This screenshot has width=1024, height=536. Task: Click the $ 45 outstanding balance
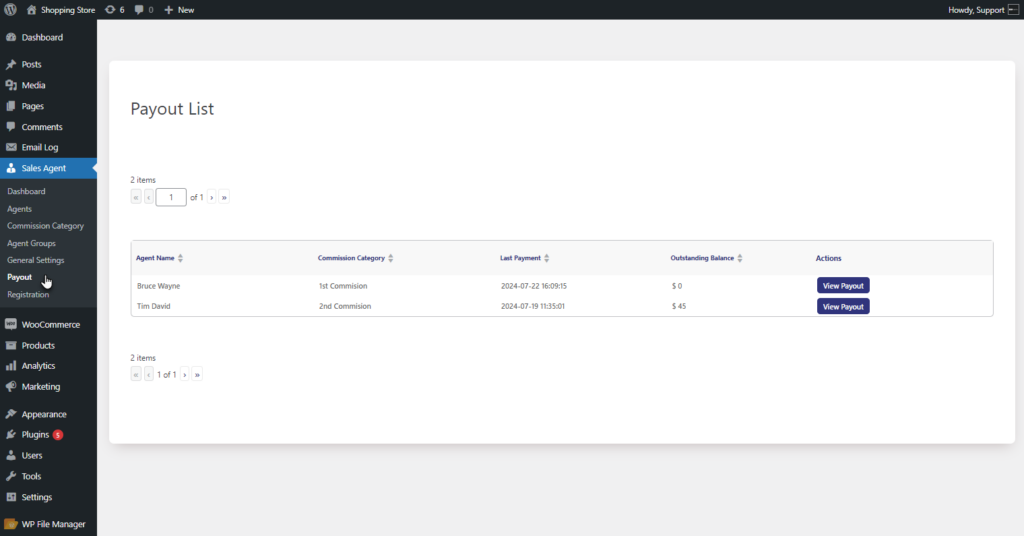pos(679,306)
